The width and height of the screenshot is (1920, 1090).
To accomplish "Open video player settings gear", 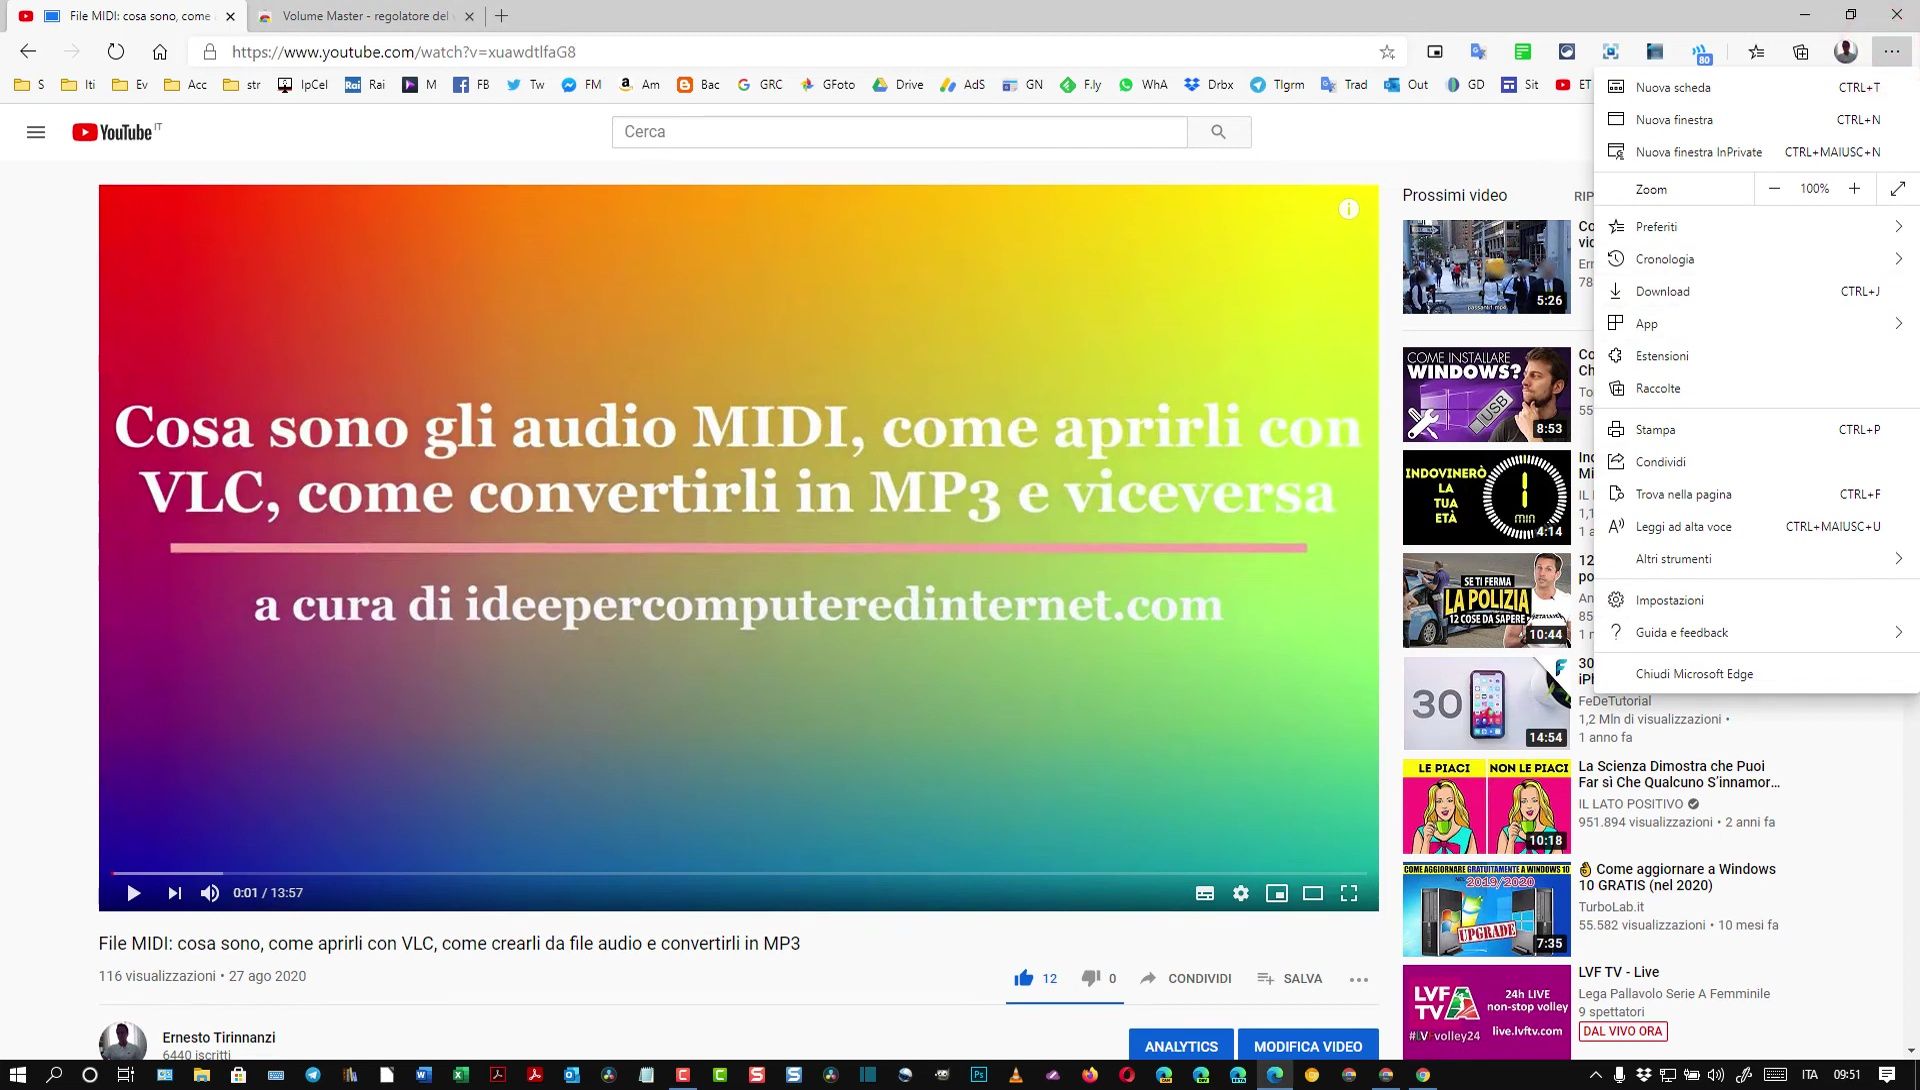I will tap(1241, 893).
